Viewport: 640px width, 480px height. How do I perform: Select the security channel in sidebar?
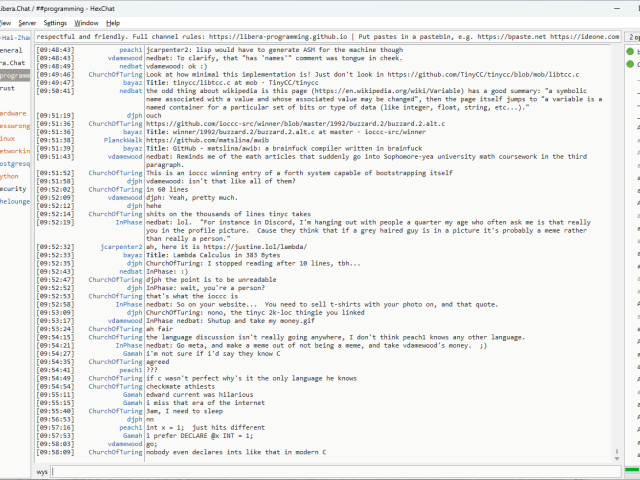point(12,188)
